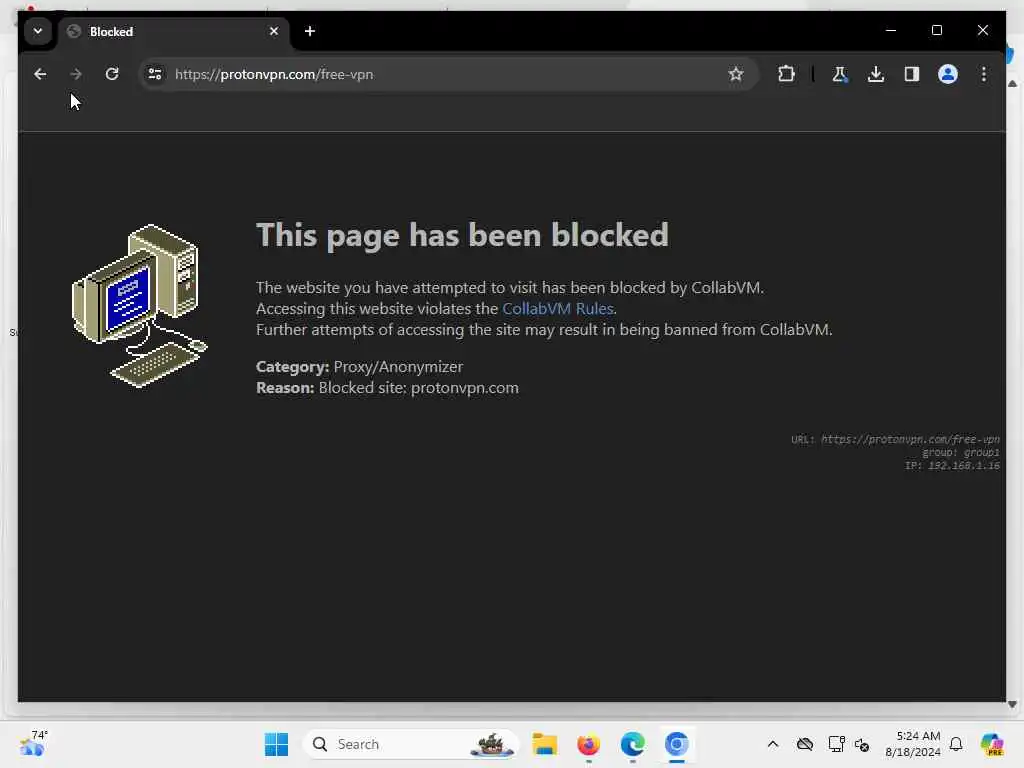Close the Blocked tab
Image resolution: width=1024 pixels, height=768 pixels.
coord(274,31)
